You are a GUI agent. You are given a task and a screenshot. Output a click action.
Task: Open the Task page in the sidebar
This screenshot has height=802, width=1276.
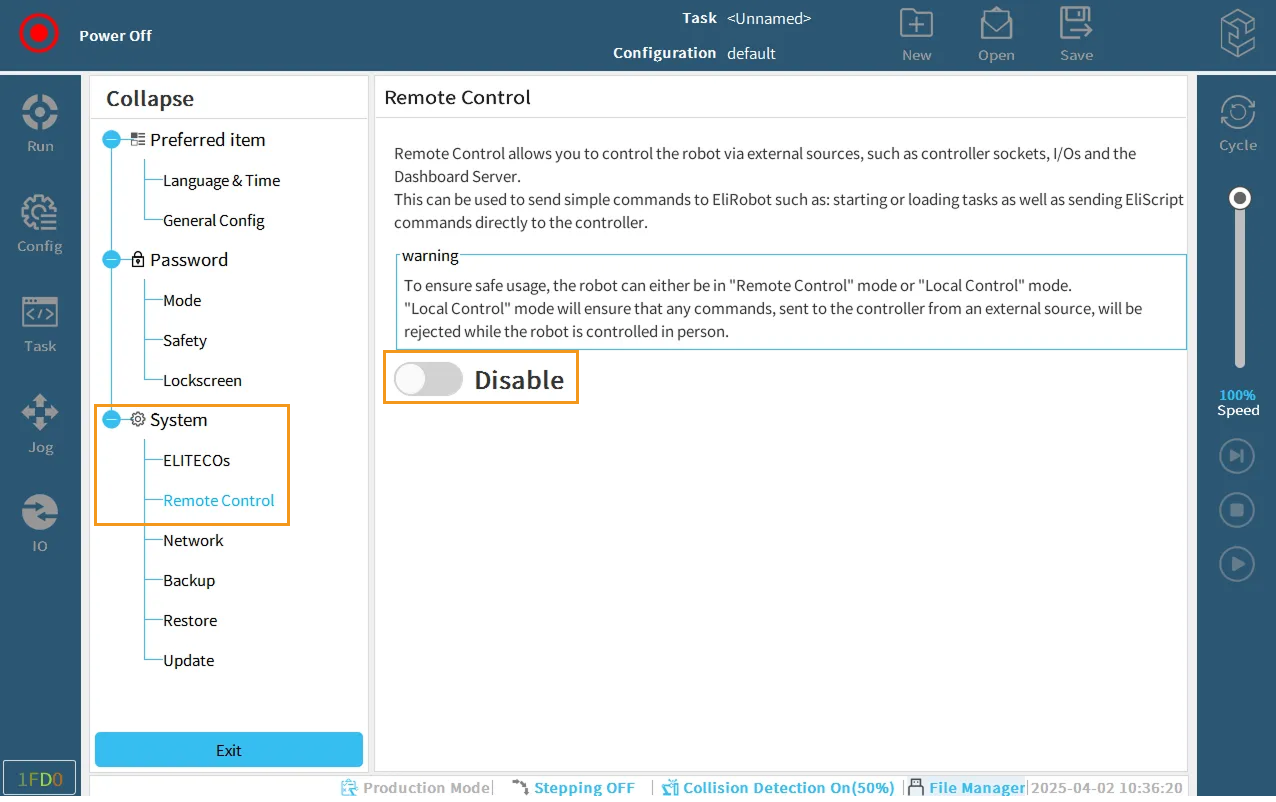pos(40,323)
